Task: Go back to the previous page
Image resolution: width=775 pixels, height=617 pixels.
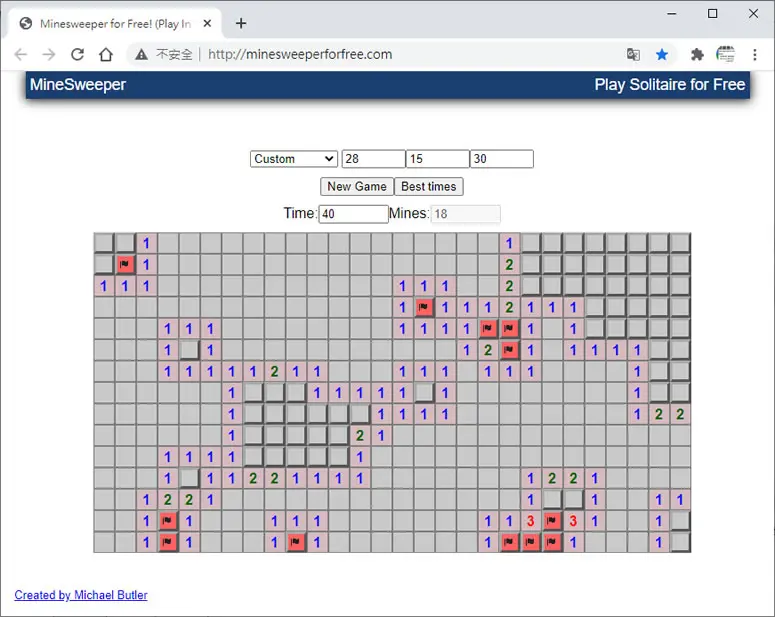Action: point(21,54)
